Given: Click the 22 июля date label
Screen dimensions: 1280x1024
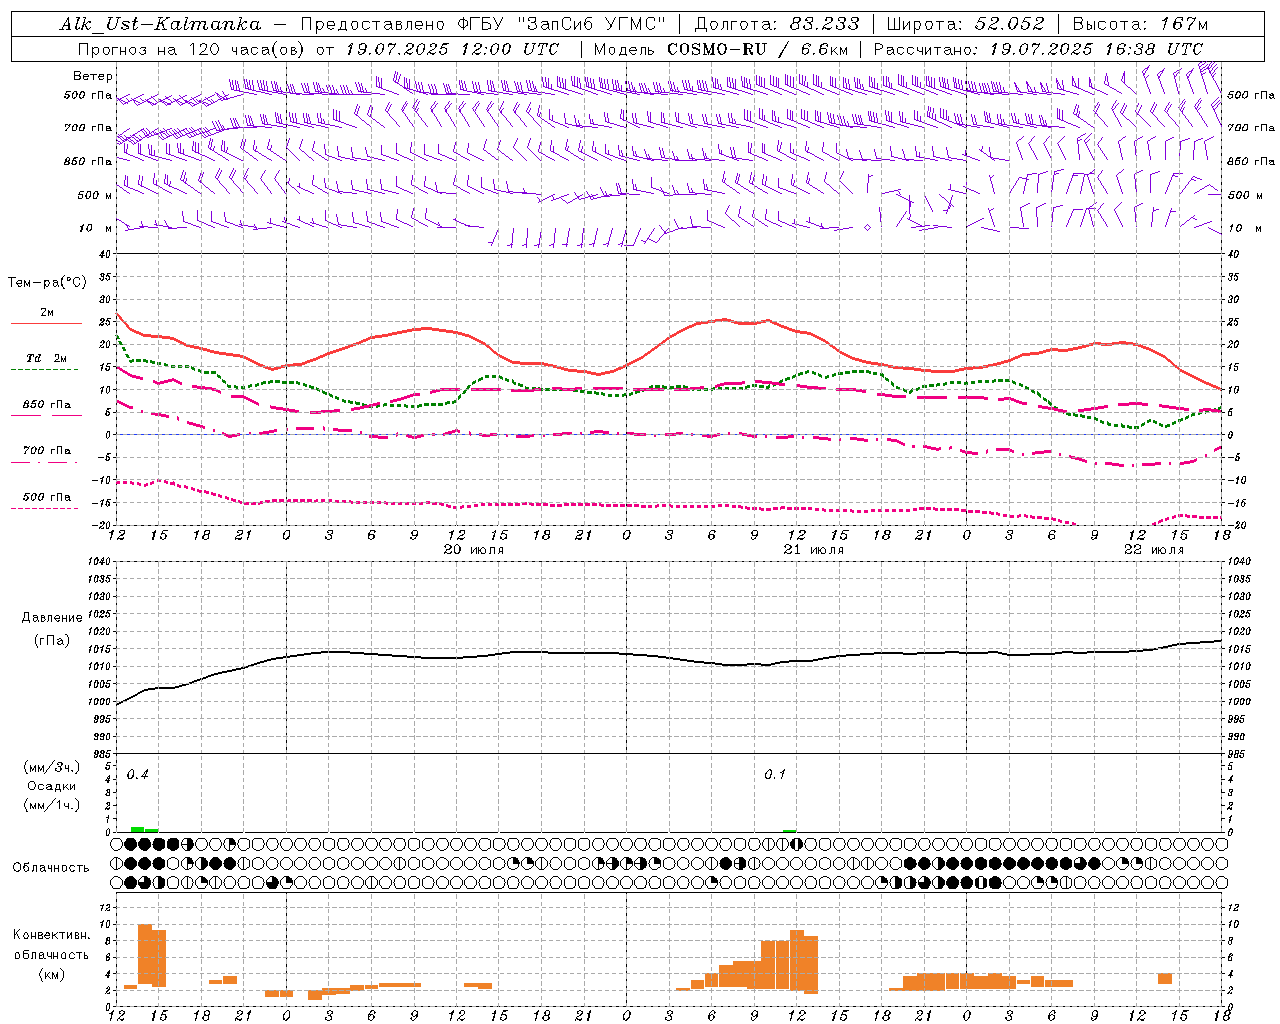Looking at the screenshot, I should pos(1154,550).
